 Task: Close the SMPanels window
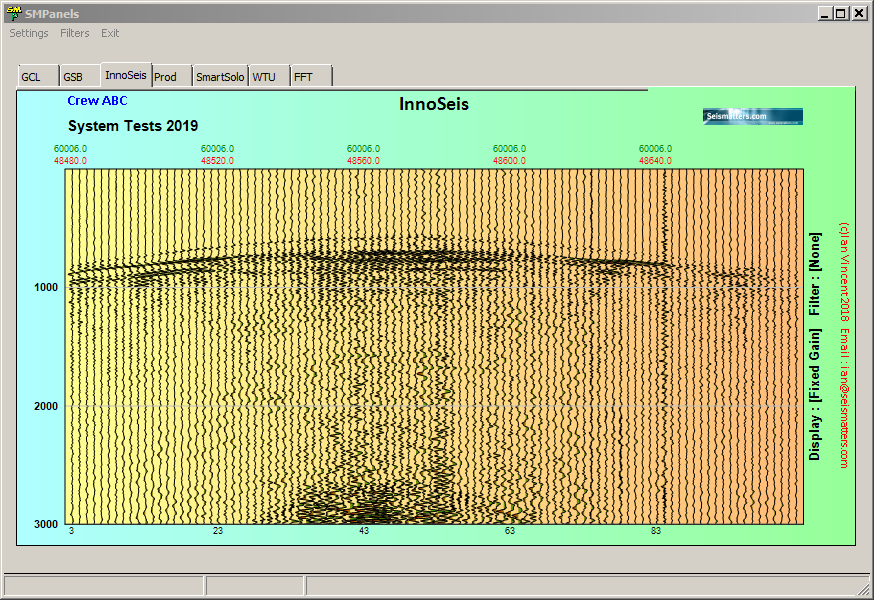click(x=859, y=13)
